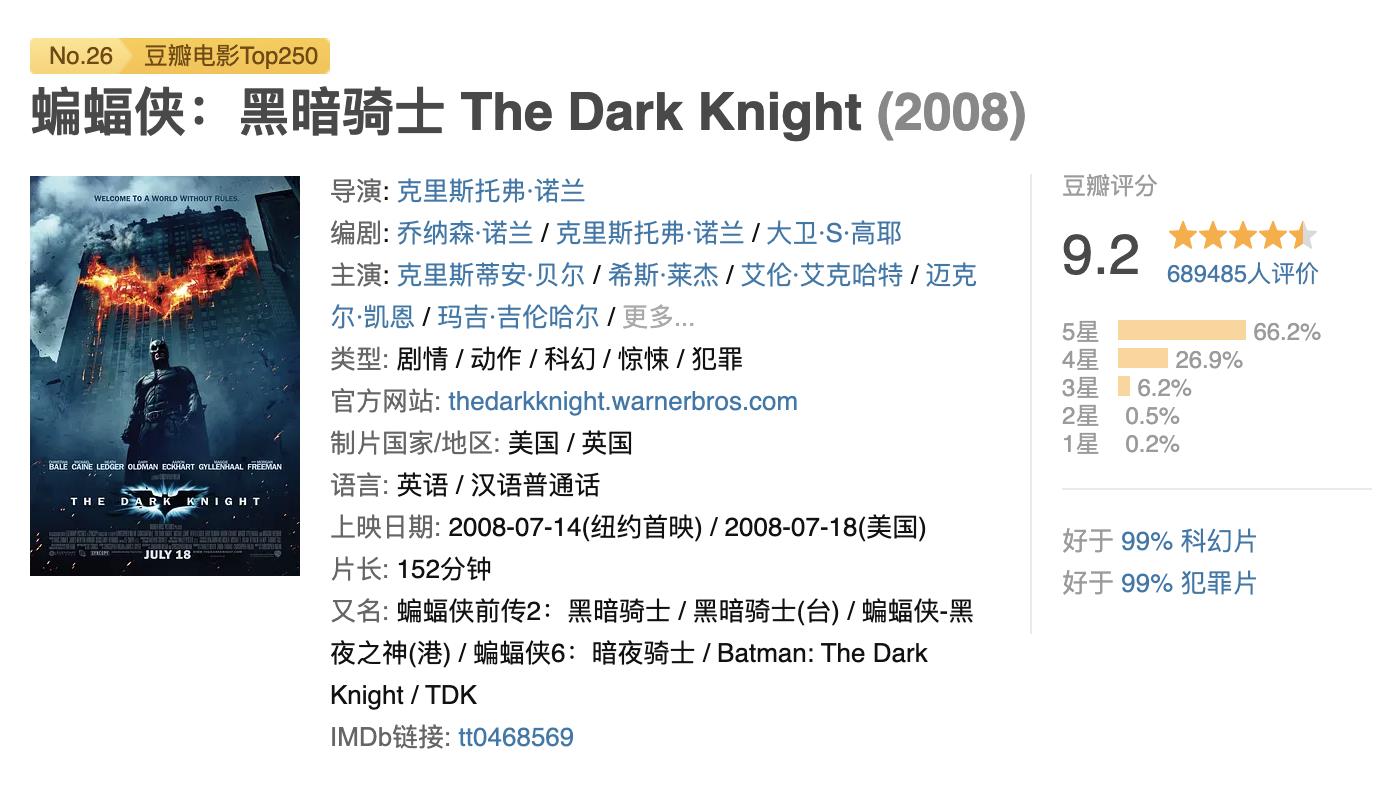Screen dimensions: 1382x798
Task: Click The Dark Knight poster thumbnail
Action: pyautogui.click(x=165, y=376)
